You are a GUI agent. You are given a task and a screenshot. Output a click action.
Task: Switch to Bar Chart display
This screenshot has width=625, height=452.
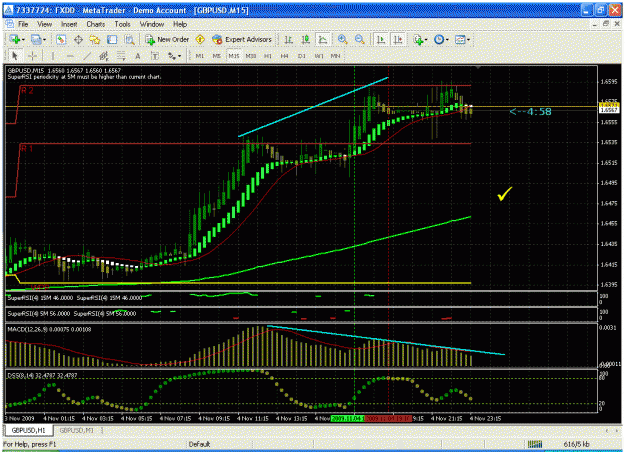click(x=289, y=39)
